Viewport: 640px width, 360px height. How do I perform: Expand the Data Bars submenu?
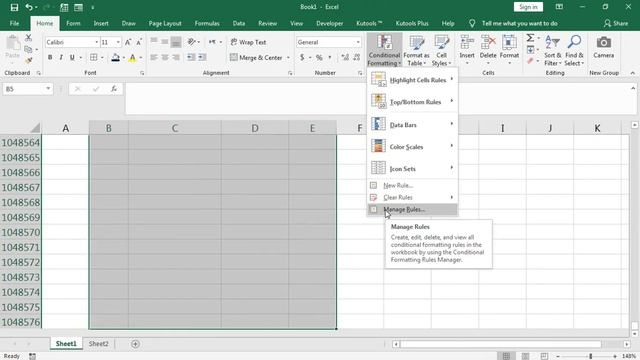click(412, 124)
